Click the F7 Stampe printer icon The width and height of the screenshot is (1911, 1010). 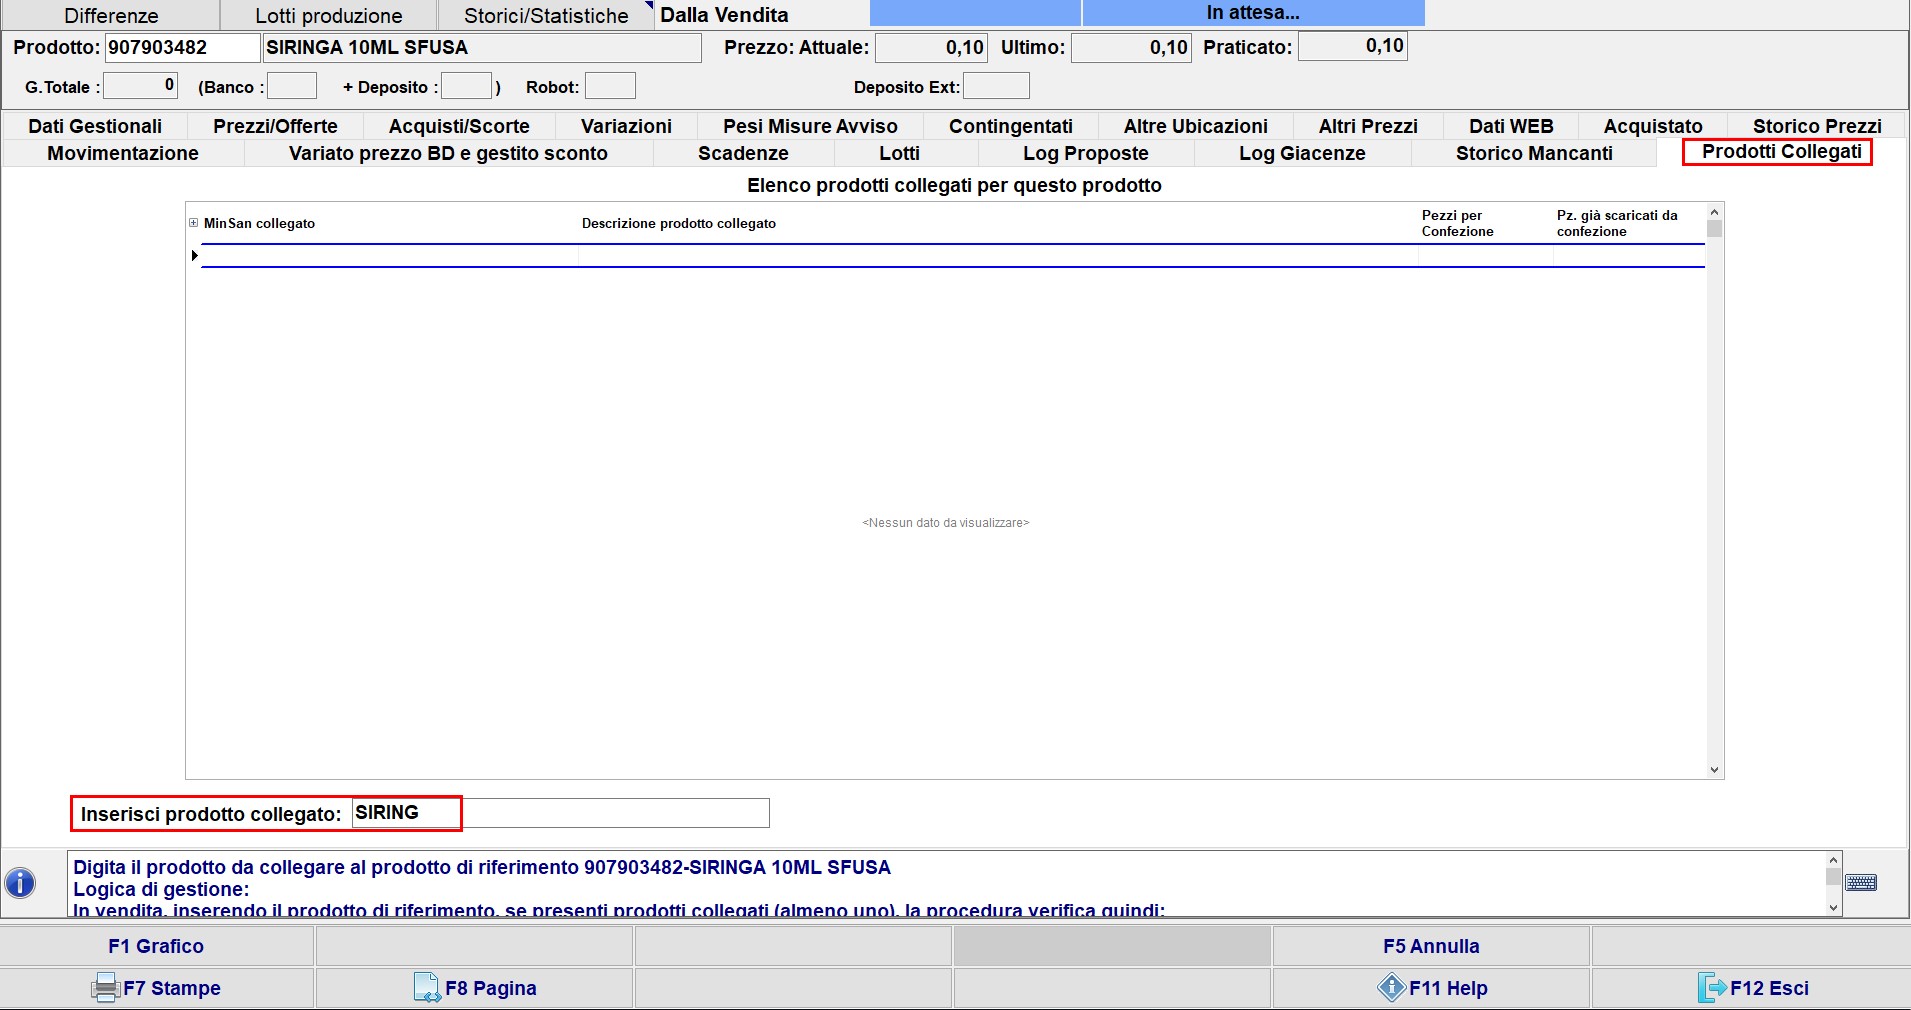coord(105,988)
